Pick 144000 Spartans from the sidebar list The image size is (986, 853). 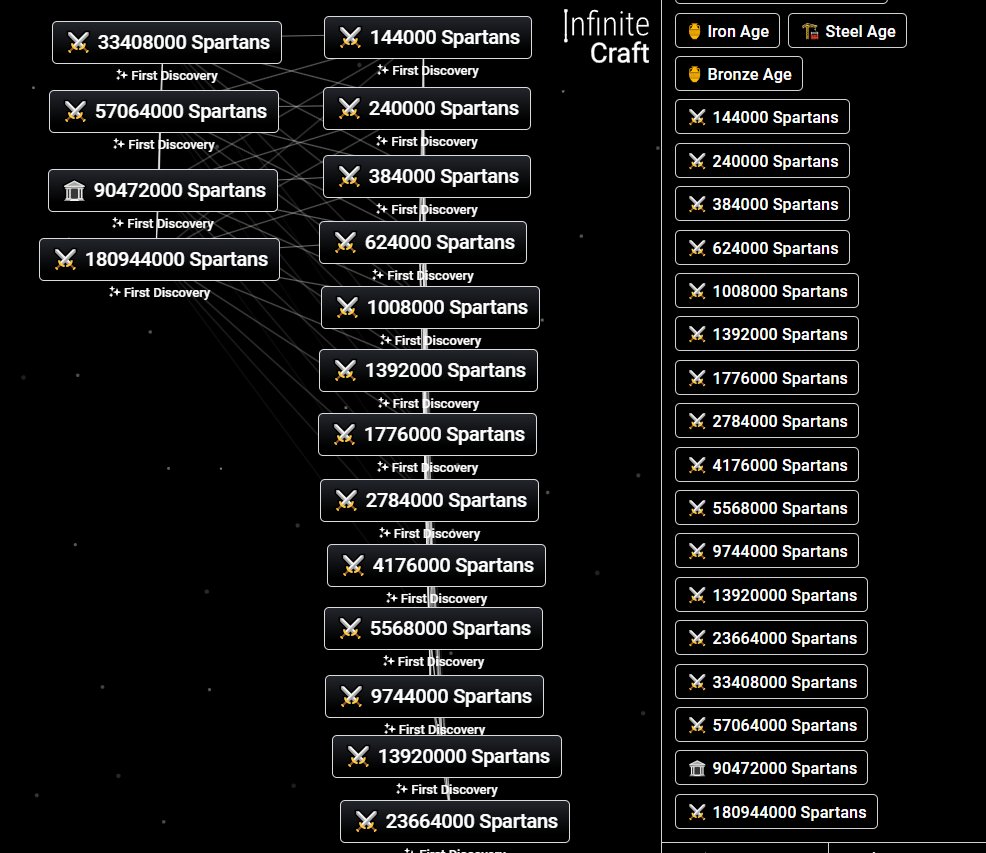point(762,117)
